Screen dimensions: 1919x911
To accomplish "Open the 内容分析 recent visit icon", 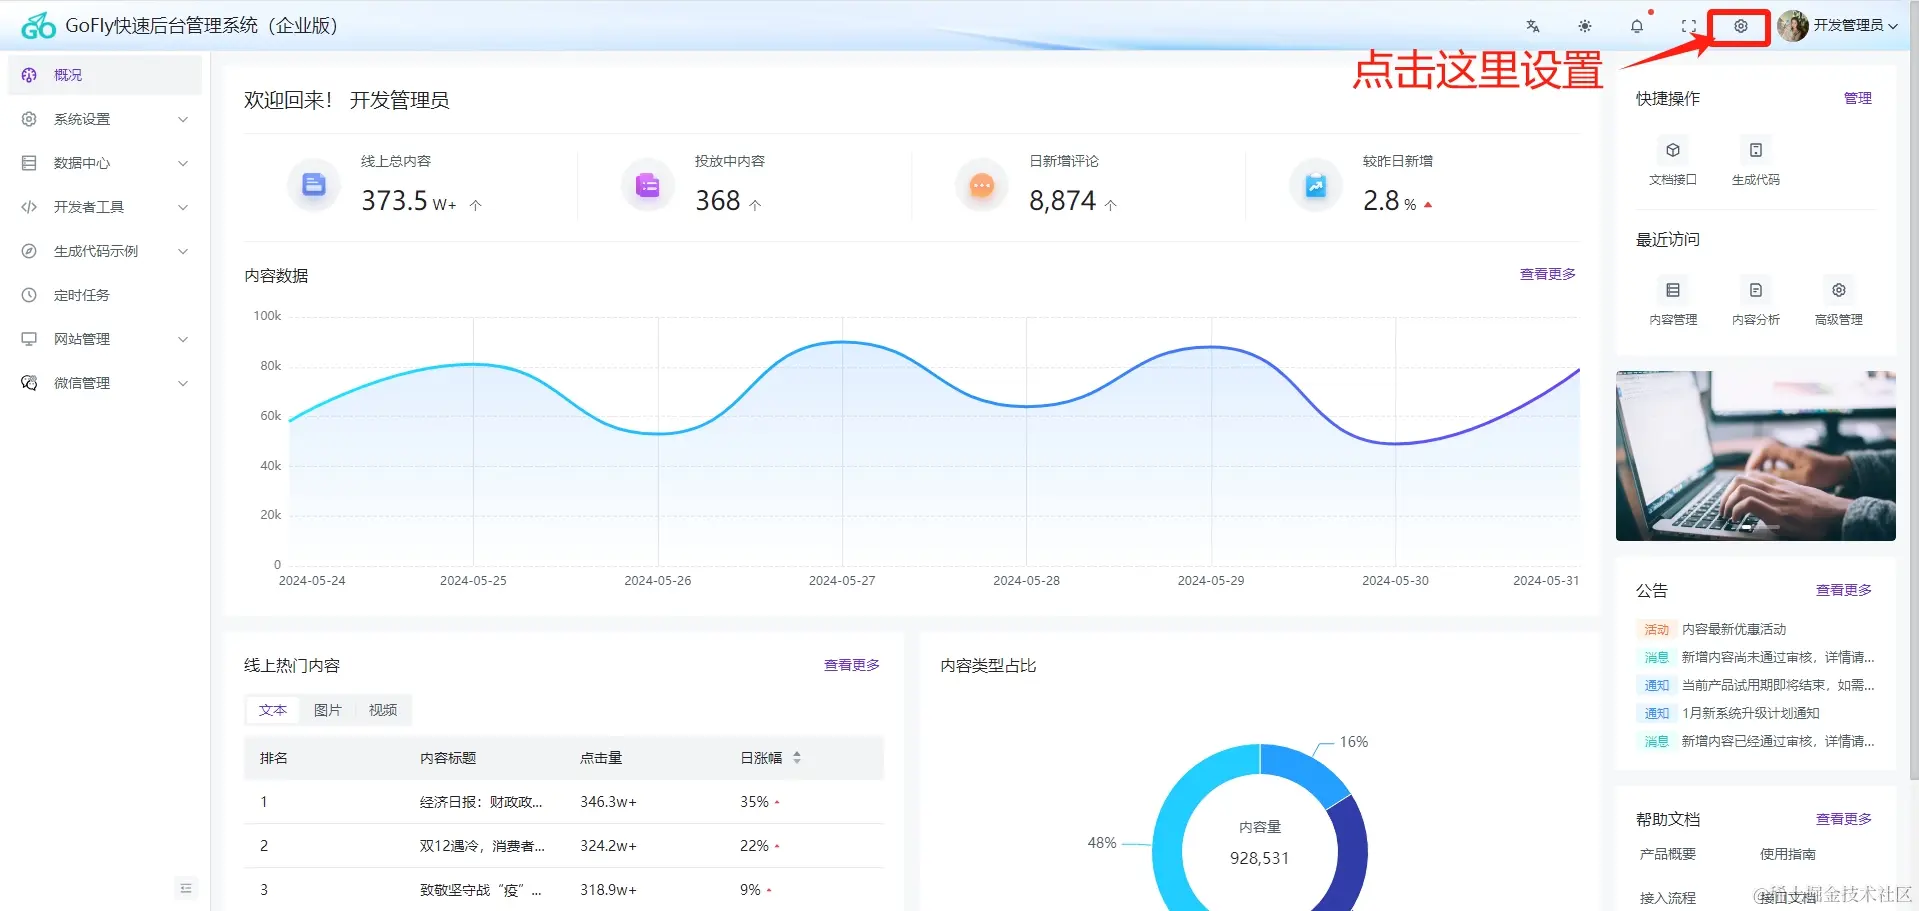I will (x=1756, y=290).
